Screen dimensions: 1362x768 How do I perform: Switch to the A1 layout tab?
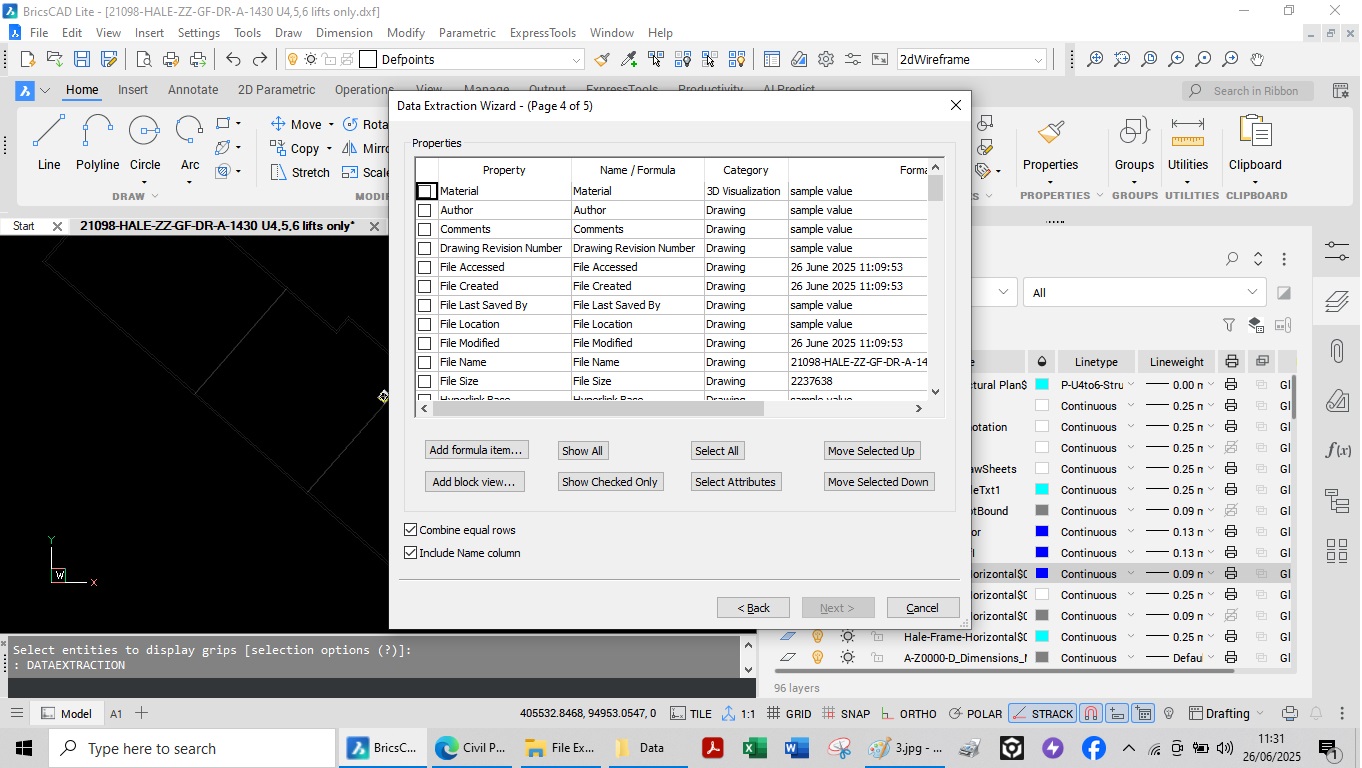(116, 714)
